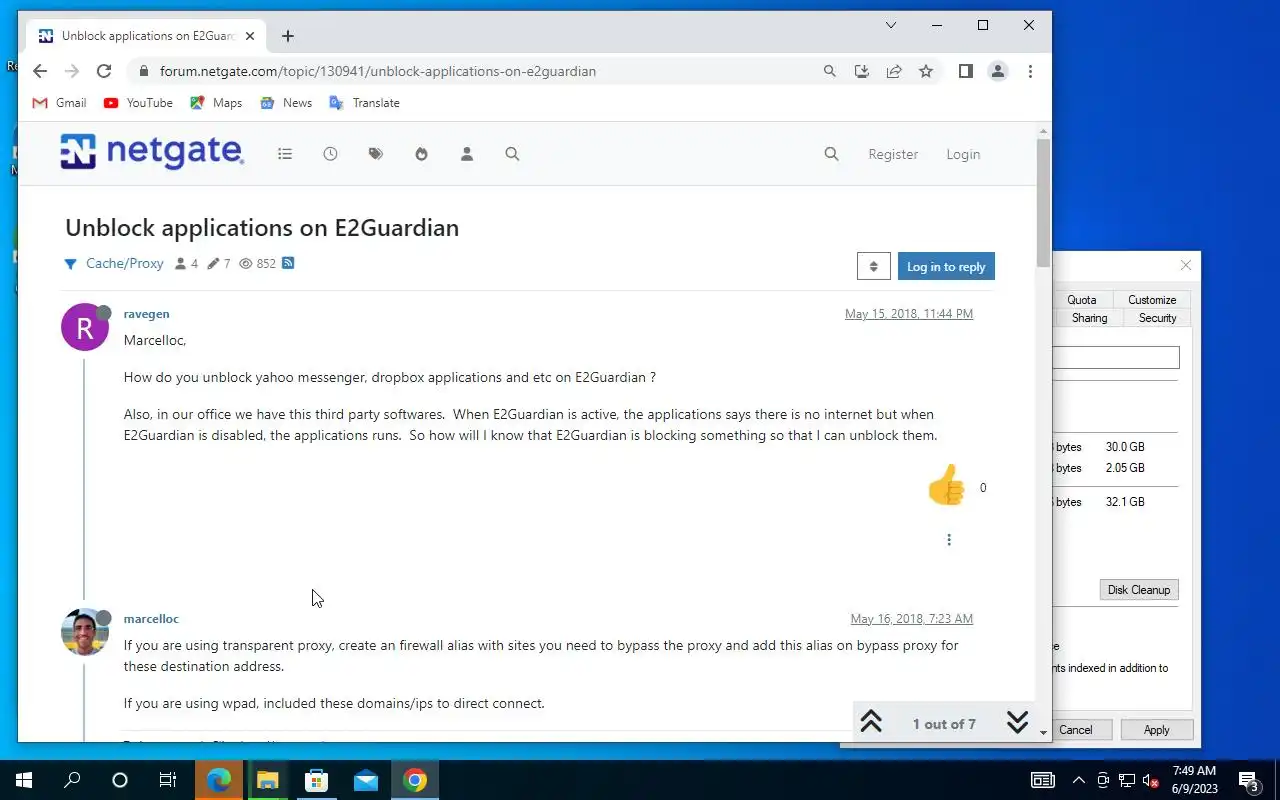Image resolution: width=1280 pixels, height=800 pixels.
Task: Open the Netgate logo home link
Action: [x=152, y=152]
